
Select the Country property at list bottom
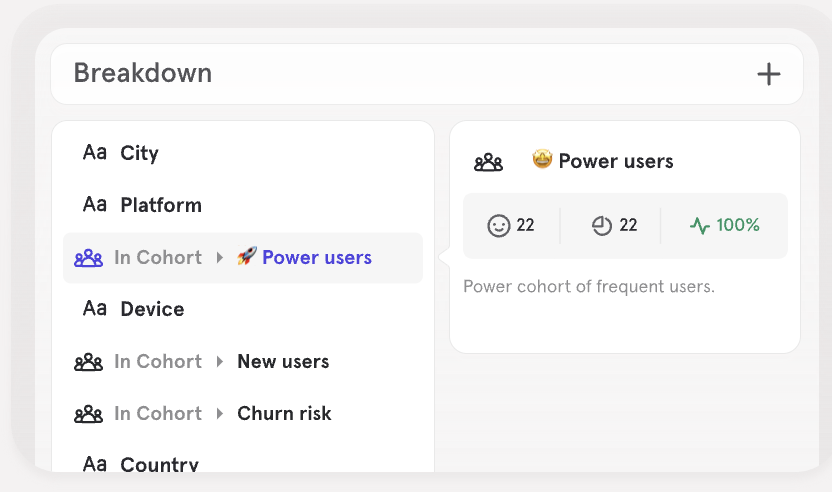[159, 465]
